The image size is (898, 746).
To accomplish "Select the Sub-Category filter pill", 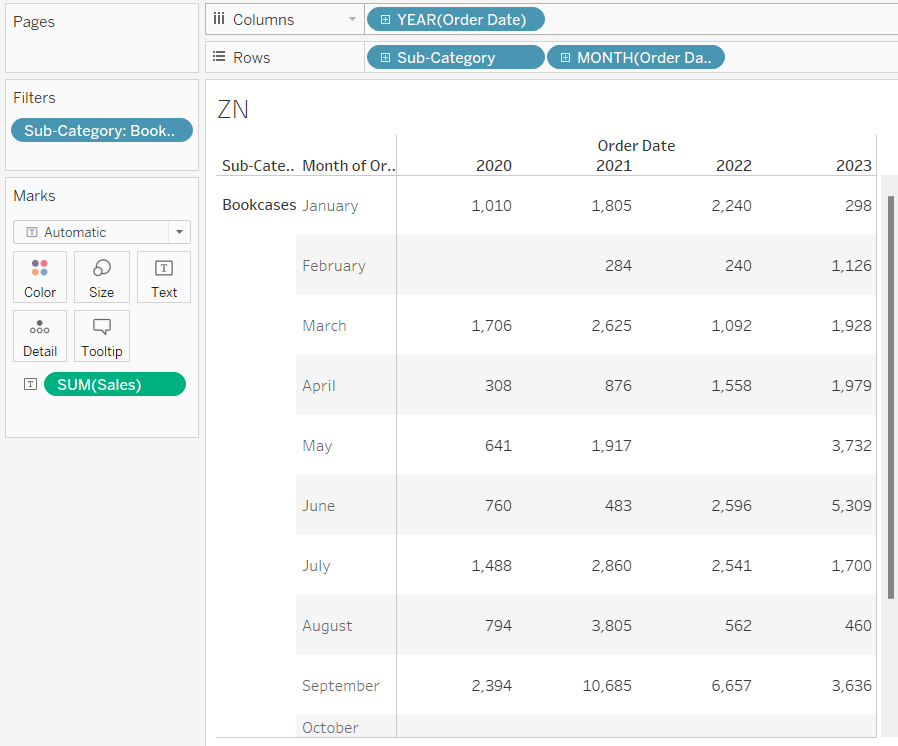I will point(101,130).
